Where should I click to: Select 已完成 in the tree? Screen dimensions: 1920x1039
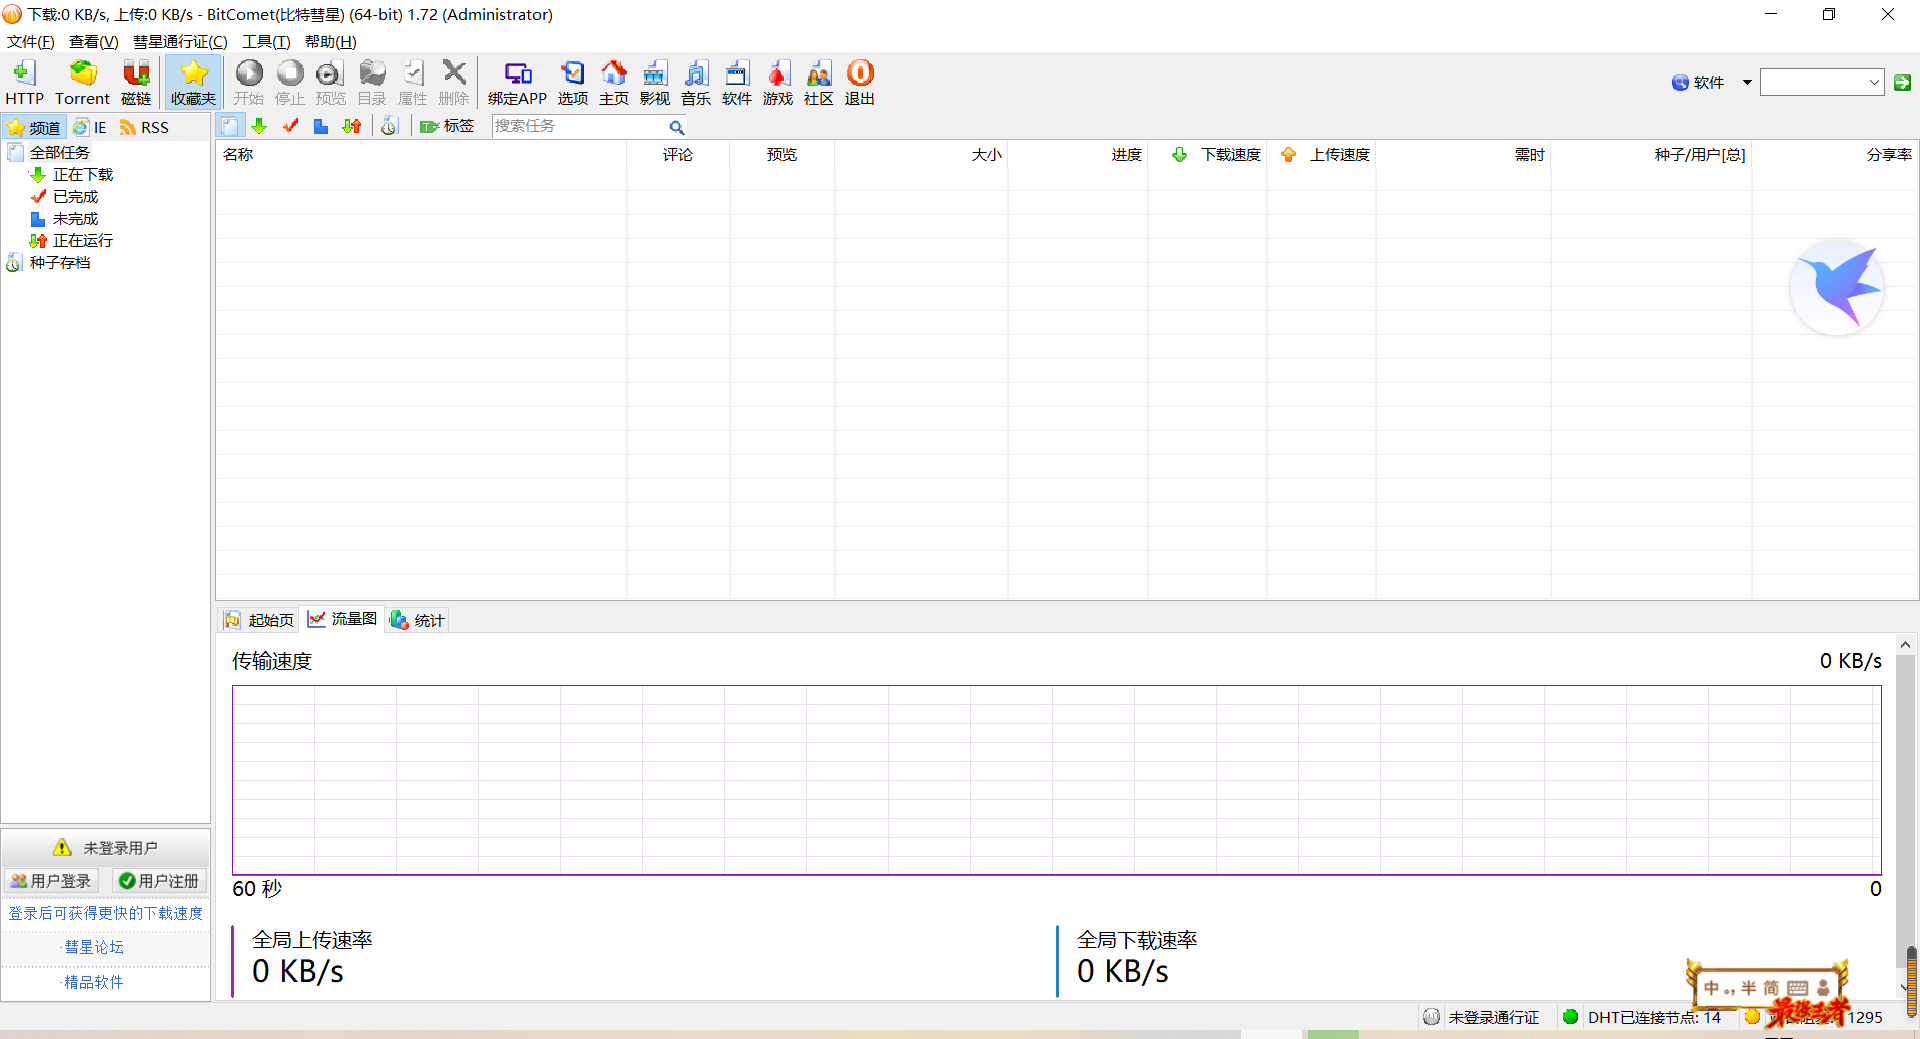[x=75, y=196]
